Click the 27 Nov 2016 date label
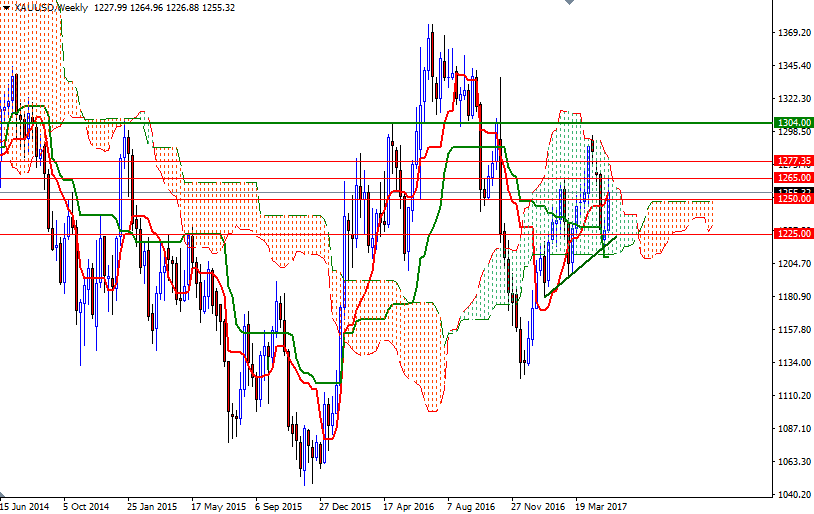Viewport: 814px width, 514px height. (538, 506)
